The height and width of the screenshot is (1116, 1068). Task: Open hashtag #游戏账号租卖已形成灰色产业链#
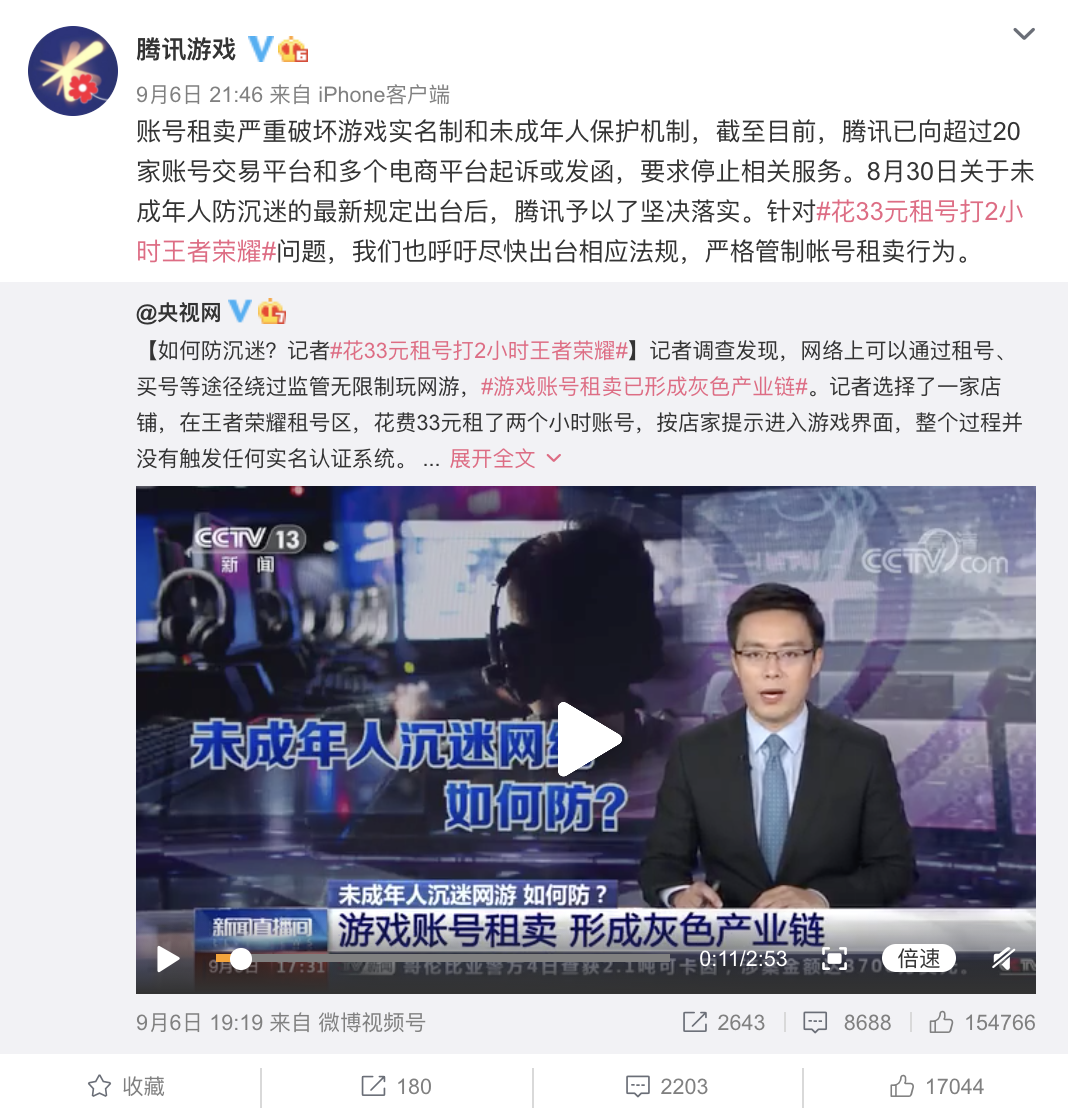(644, 386)
